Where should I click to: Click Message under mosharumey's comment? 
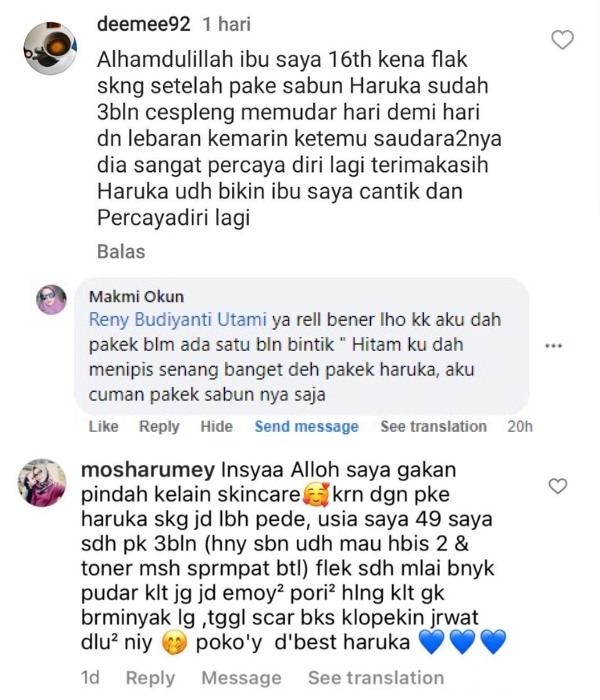(x=241, y=678)
